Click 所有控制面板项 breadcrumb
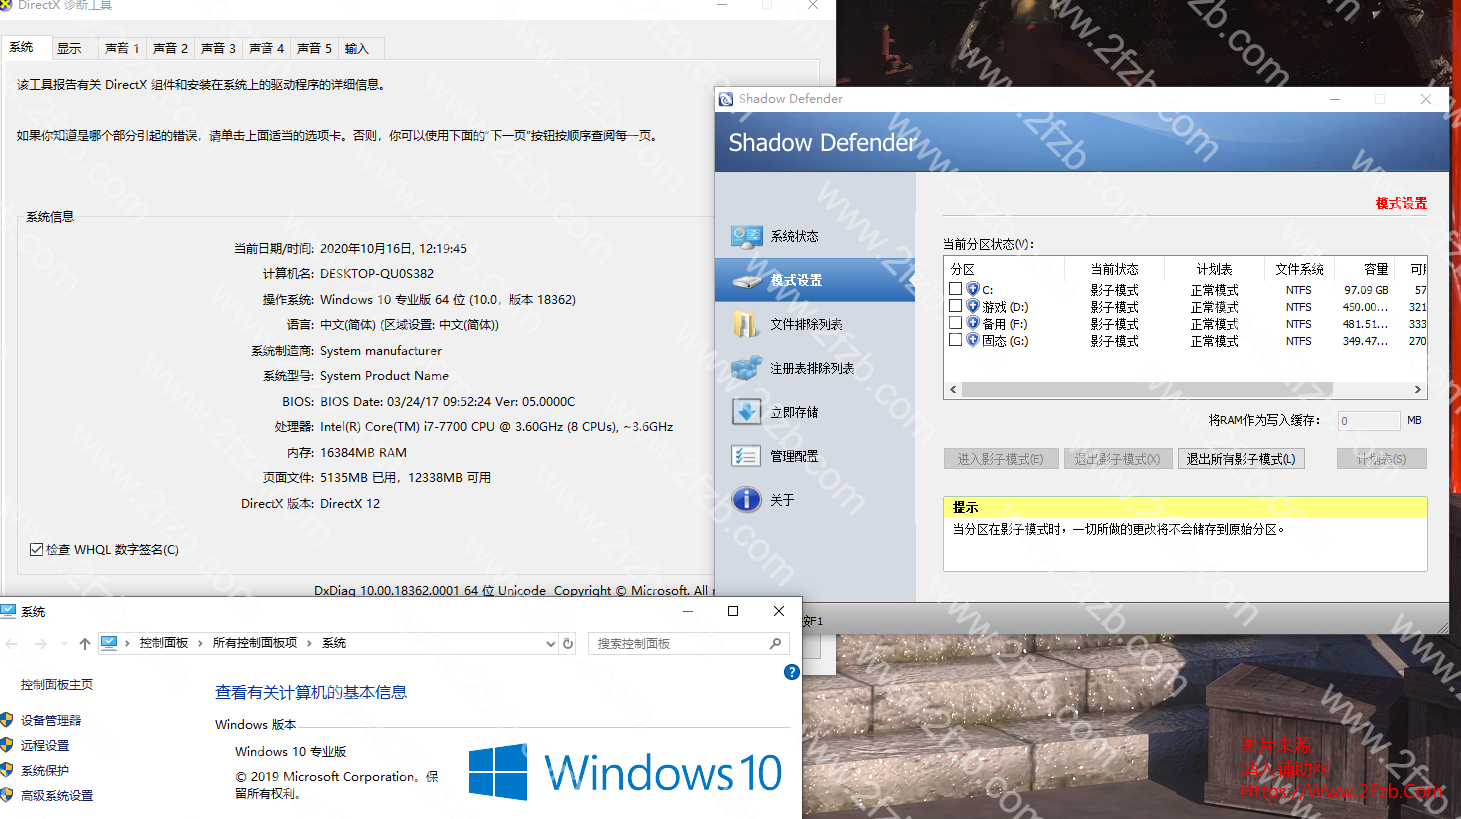Viewport: 1461px width, 819px height. pyautogui.click(x=255, y=643)
